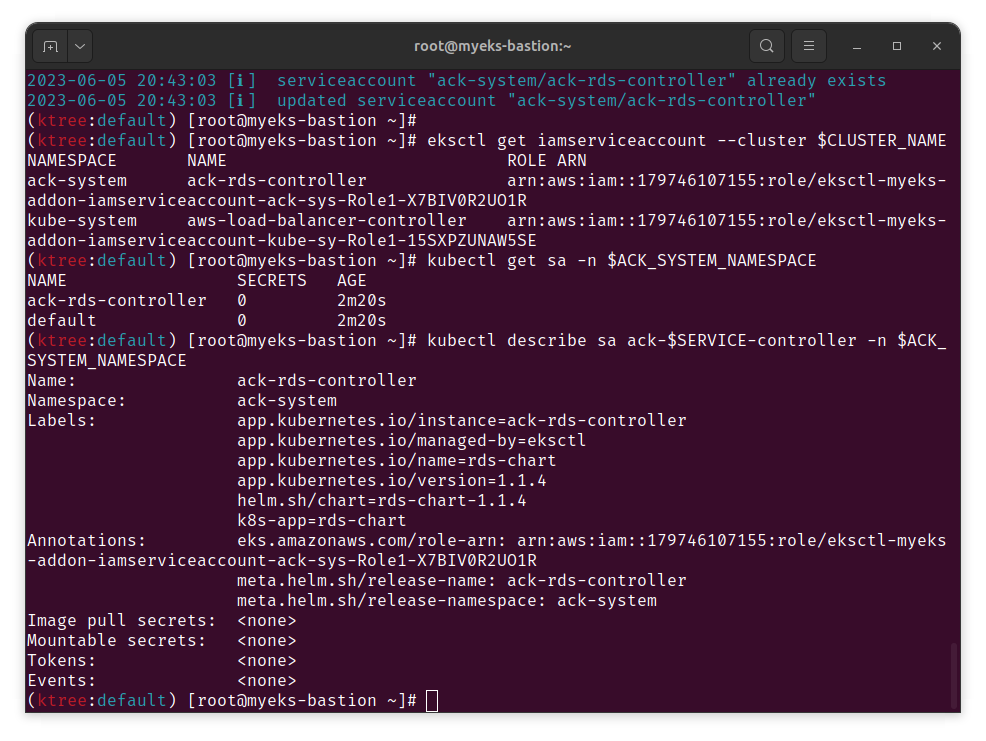Click label 'k8s-app=rds-chart'
The image size is (986, 741).
(x=321, y=521)
